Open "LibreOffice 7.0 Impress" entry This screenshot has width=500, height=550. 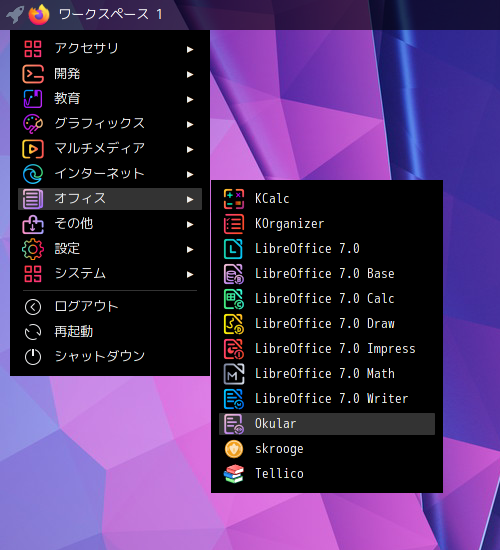tap(327, 349)
